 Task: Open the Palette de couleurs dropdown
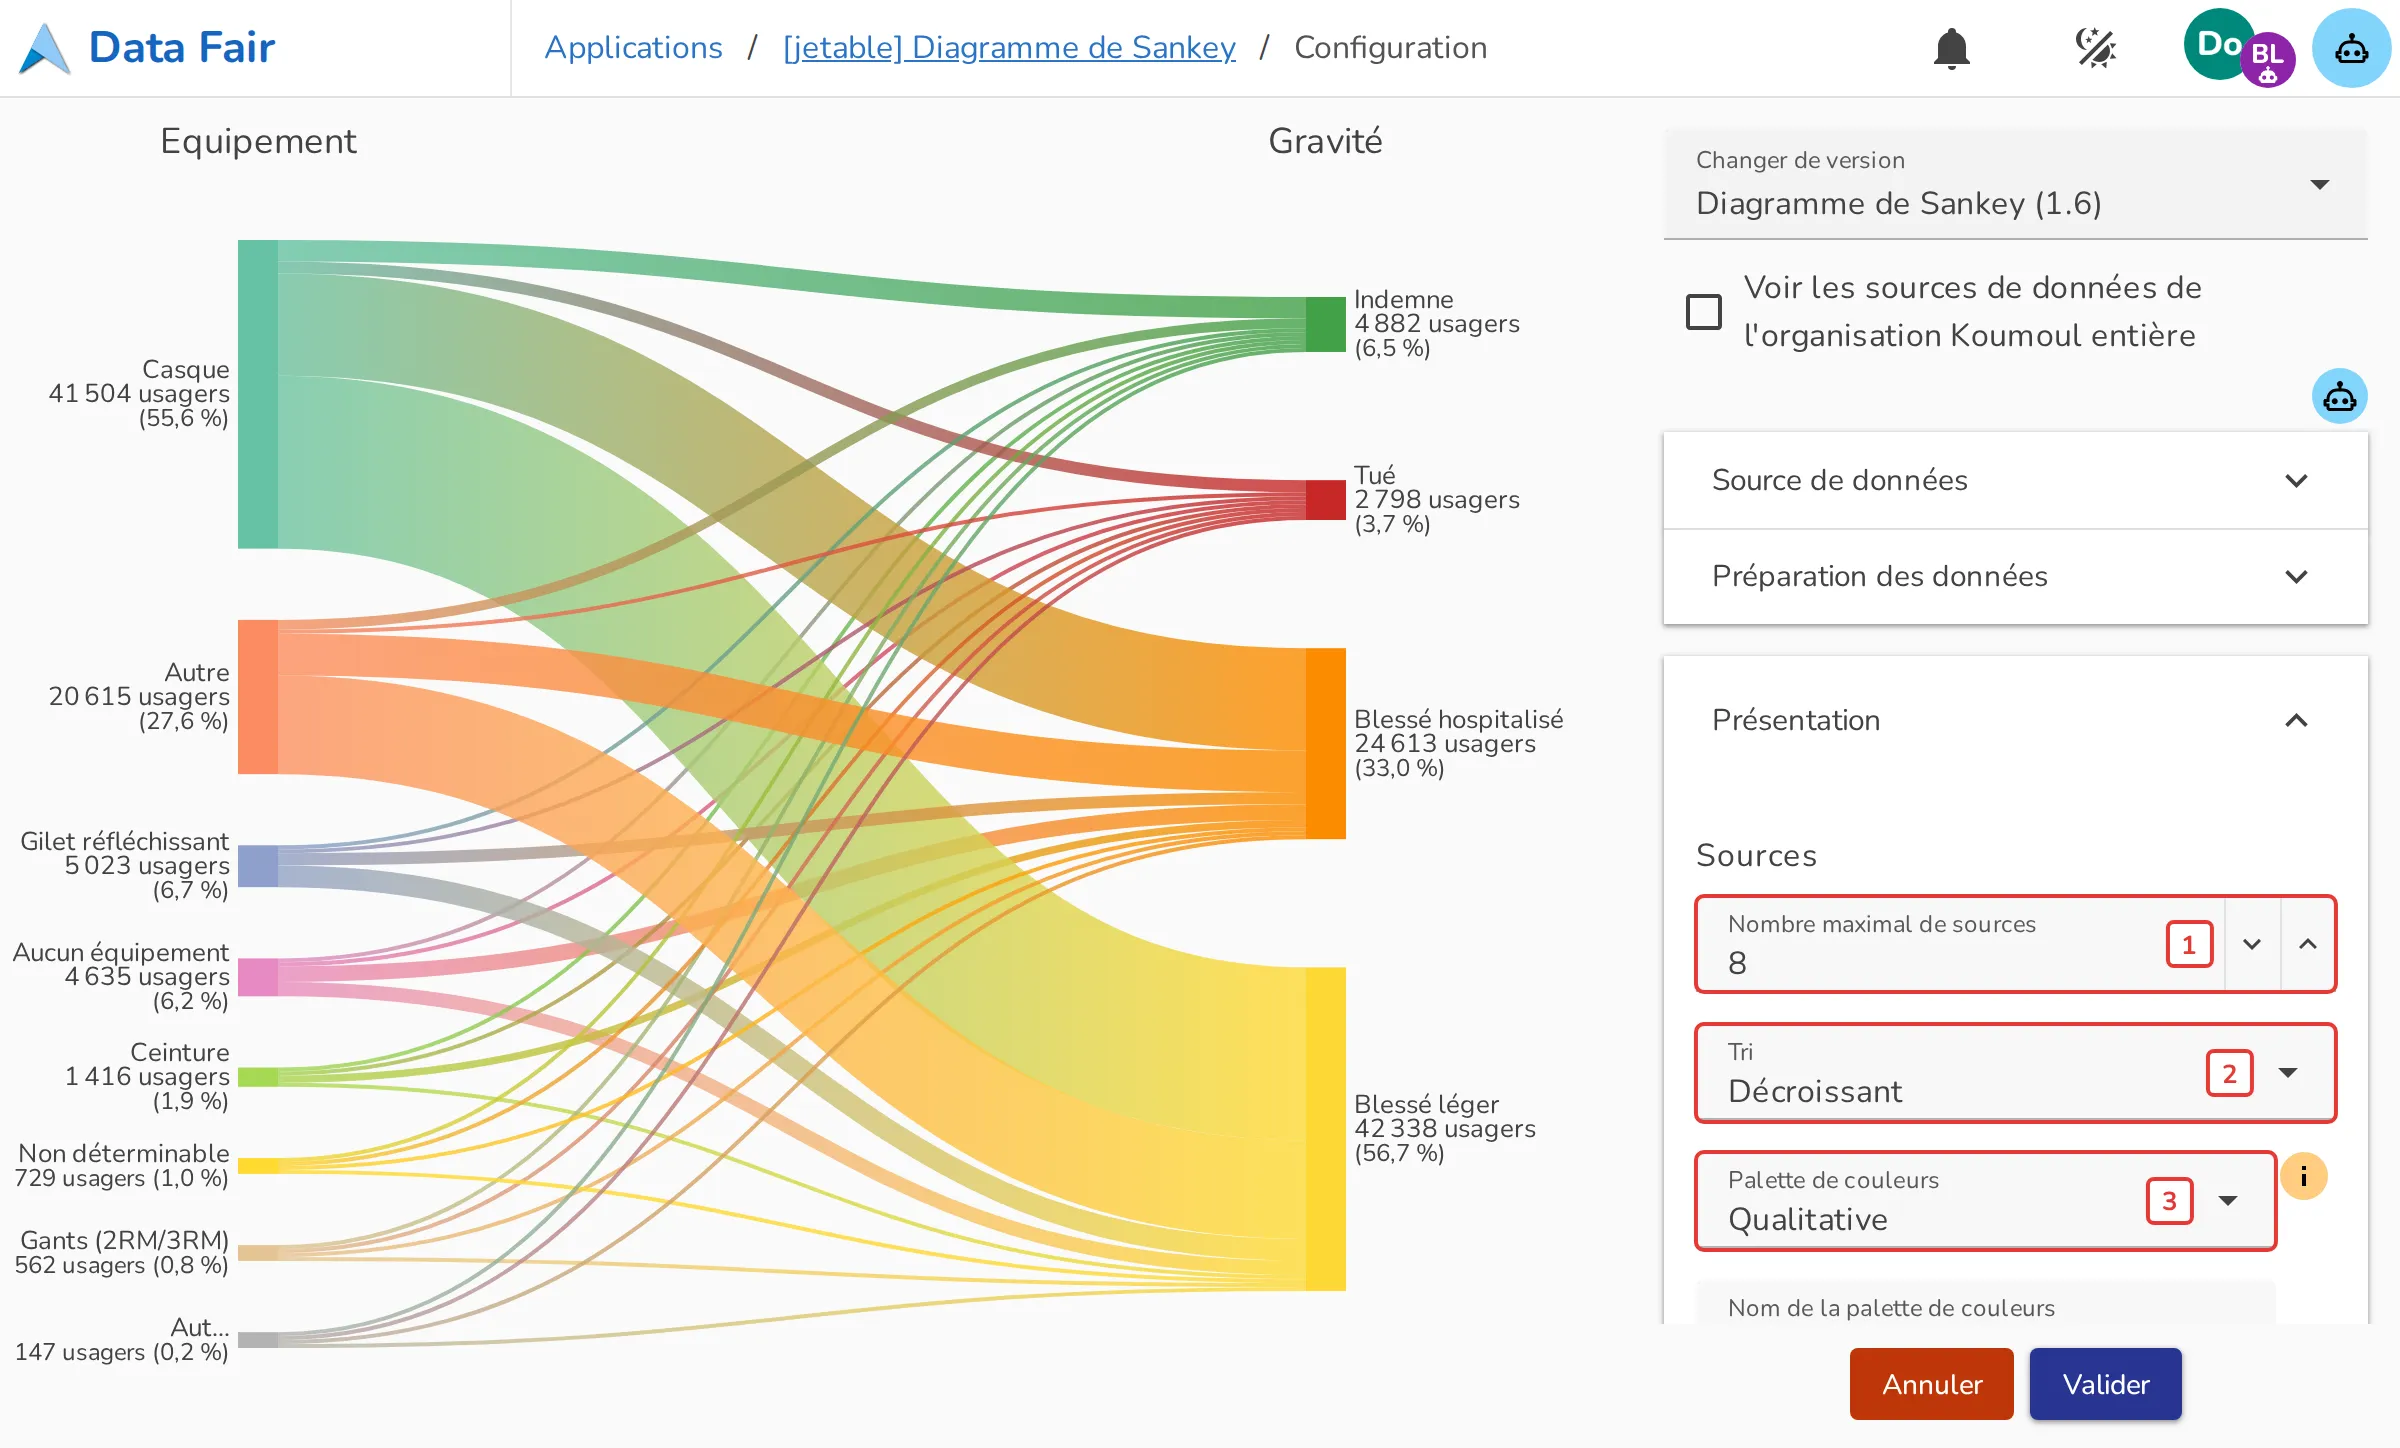1985,1200
